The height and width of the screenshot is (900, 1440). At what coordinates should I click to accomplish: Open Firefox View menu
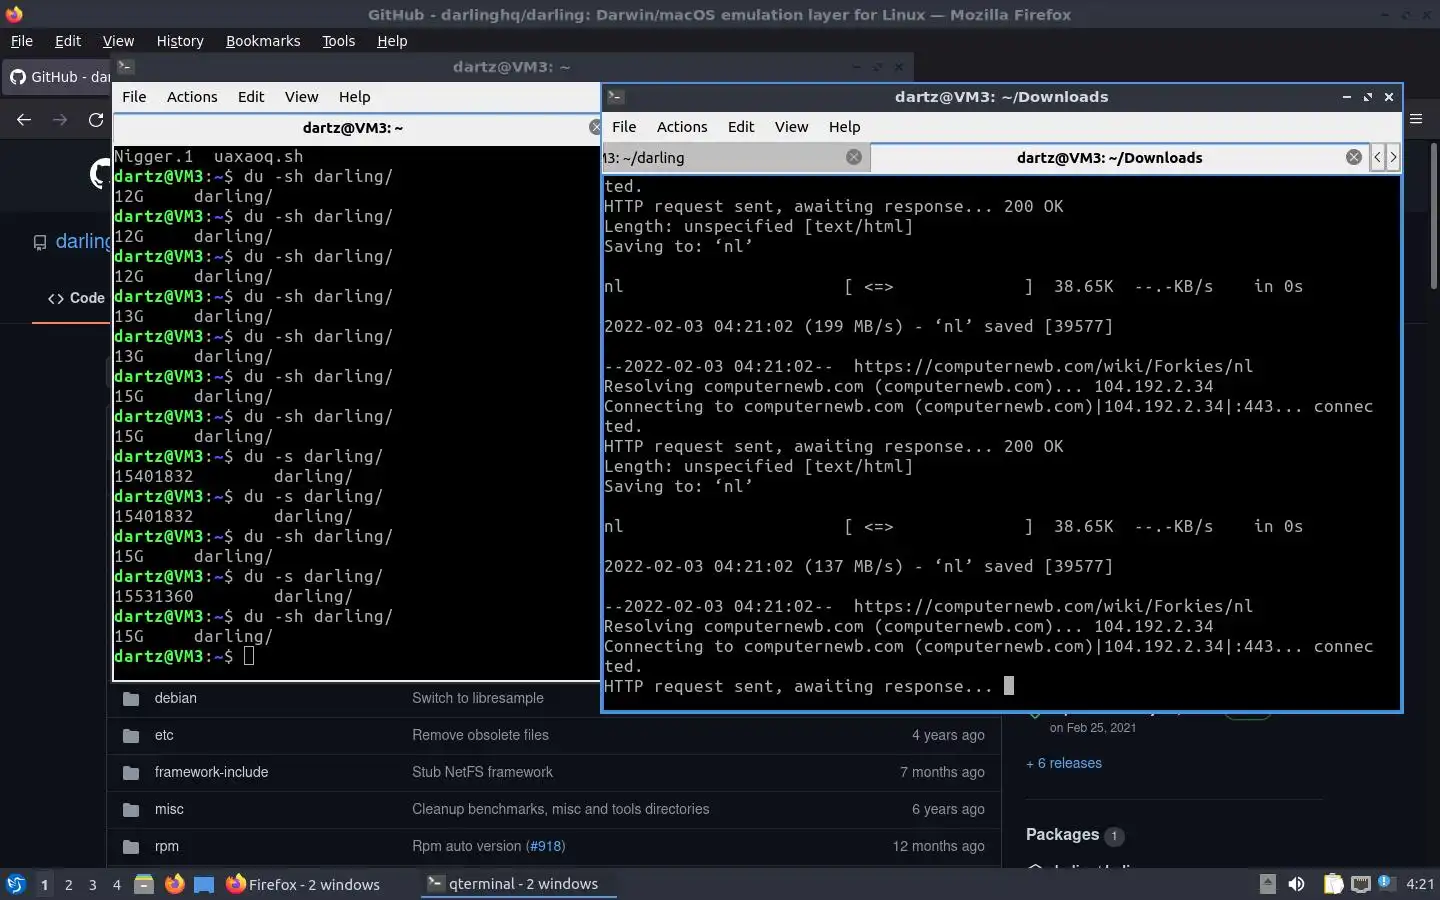pos(118,41)
